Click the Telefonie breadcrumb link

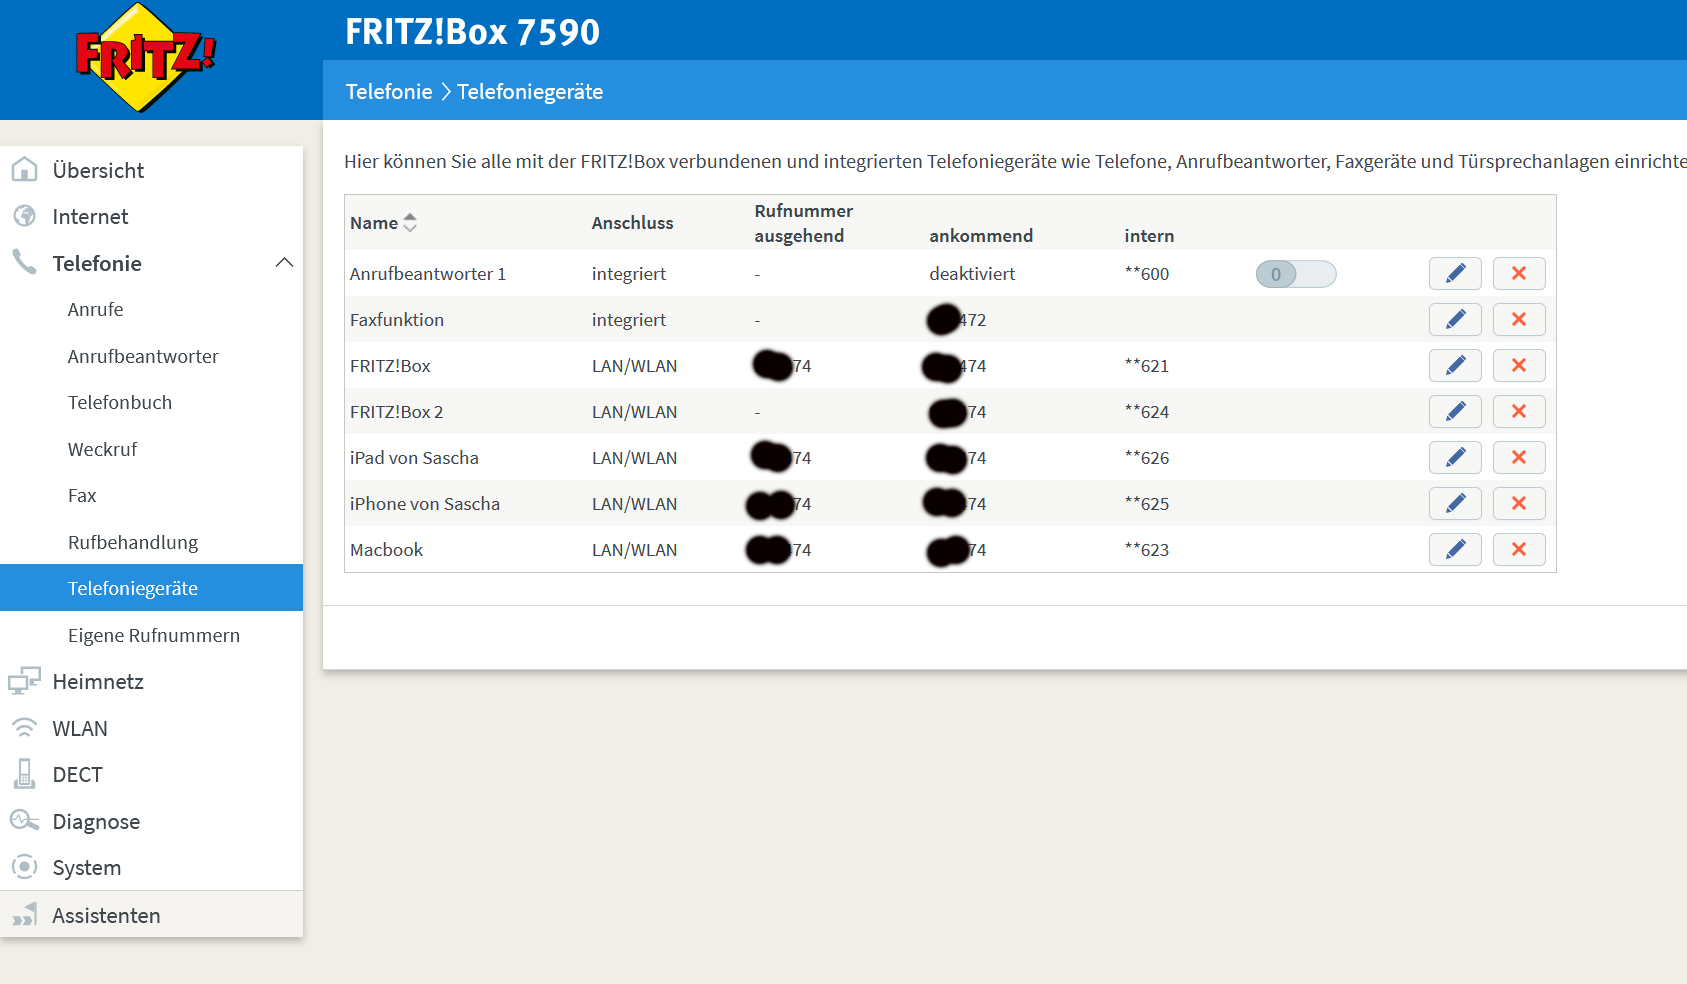389,92
